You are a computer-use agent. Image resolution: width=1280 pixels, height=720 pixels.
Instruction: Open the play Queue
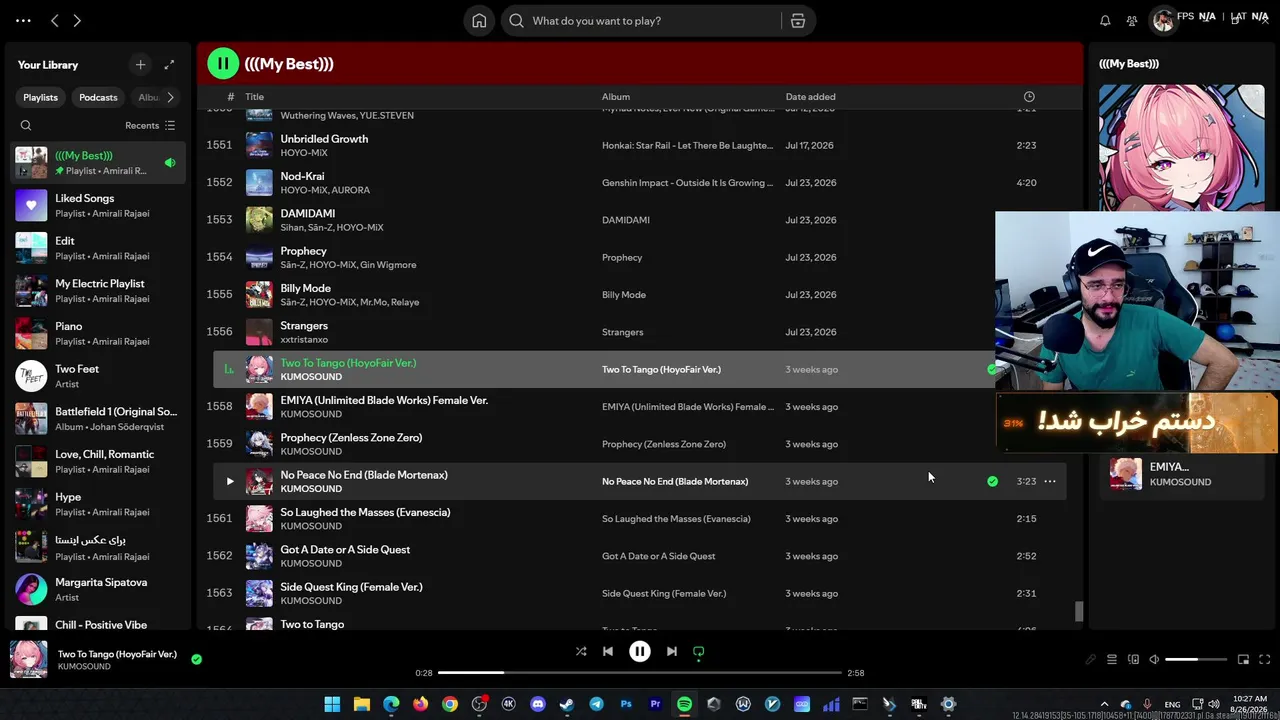[1112, 660]
